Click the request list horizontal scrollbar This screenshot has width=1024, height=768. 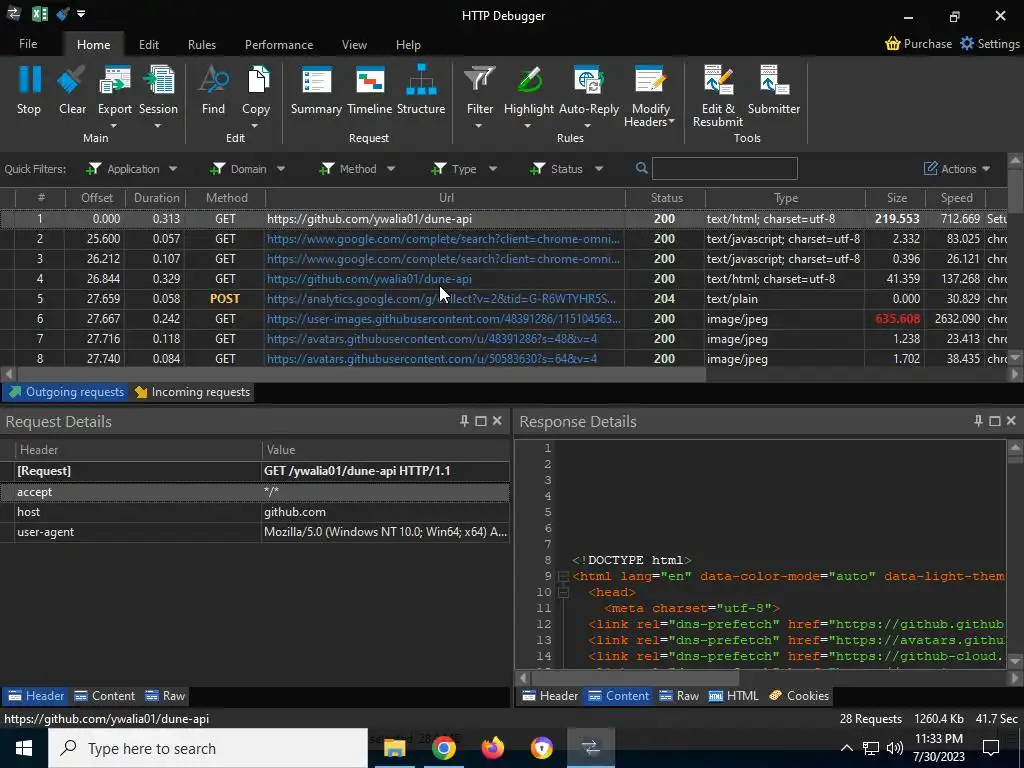[361, 374]
